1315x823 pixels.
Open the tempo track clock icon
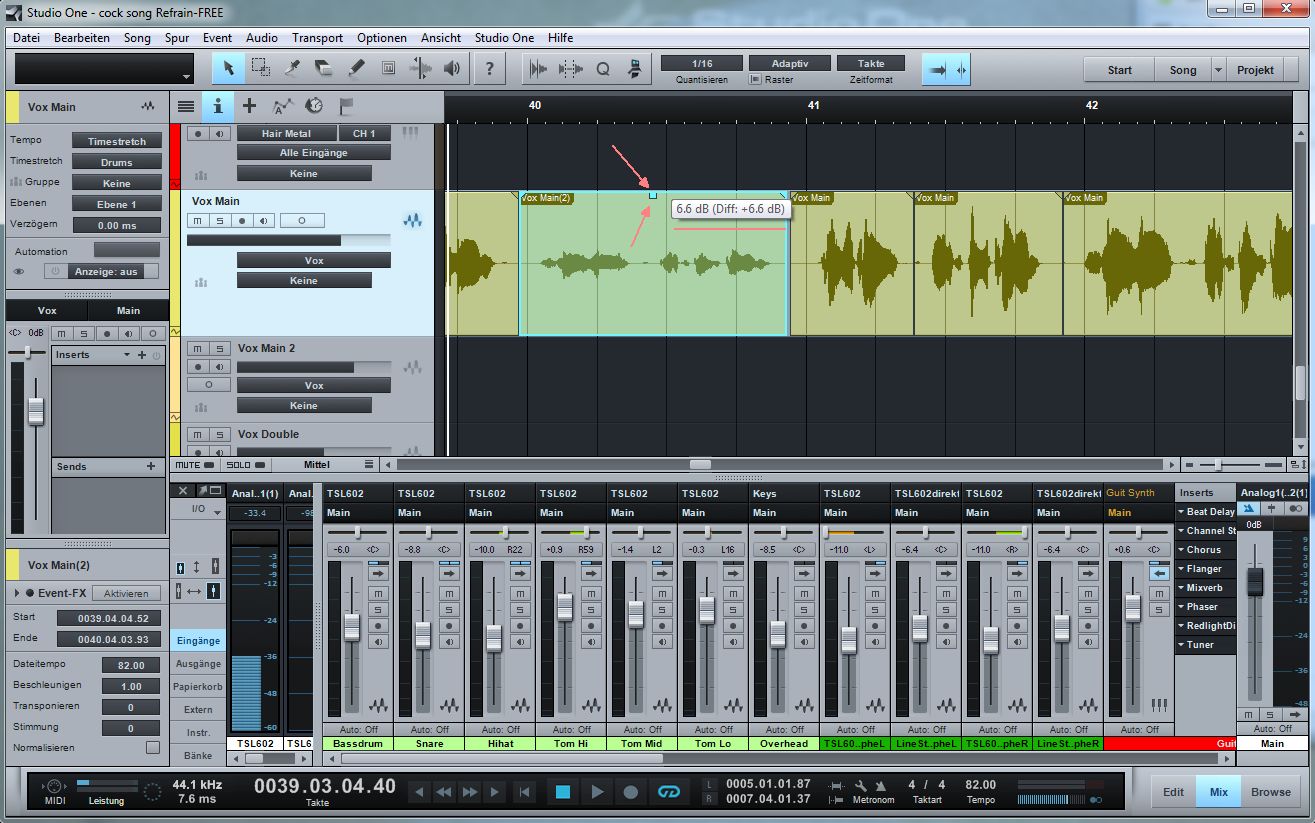(x=314, y=106)
